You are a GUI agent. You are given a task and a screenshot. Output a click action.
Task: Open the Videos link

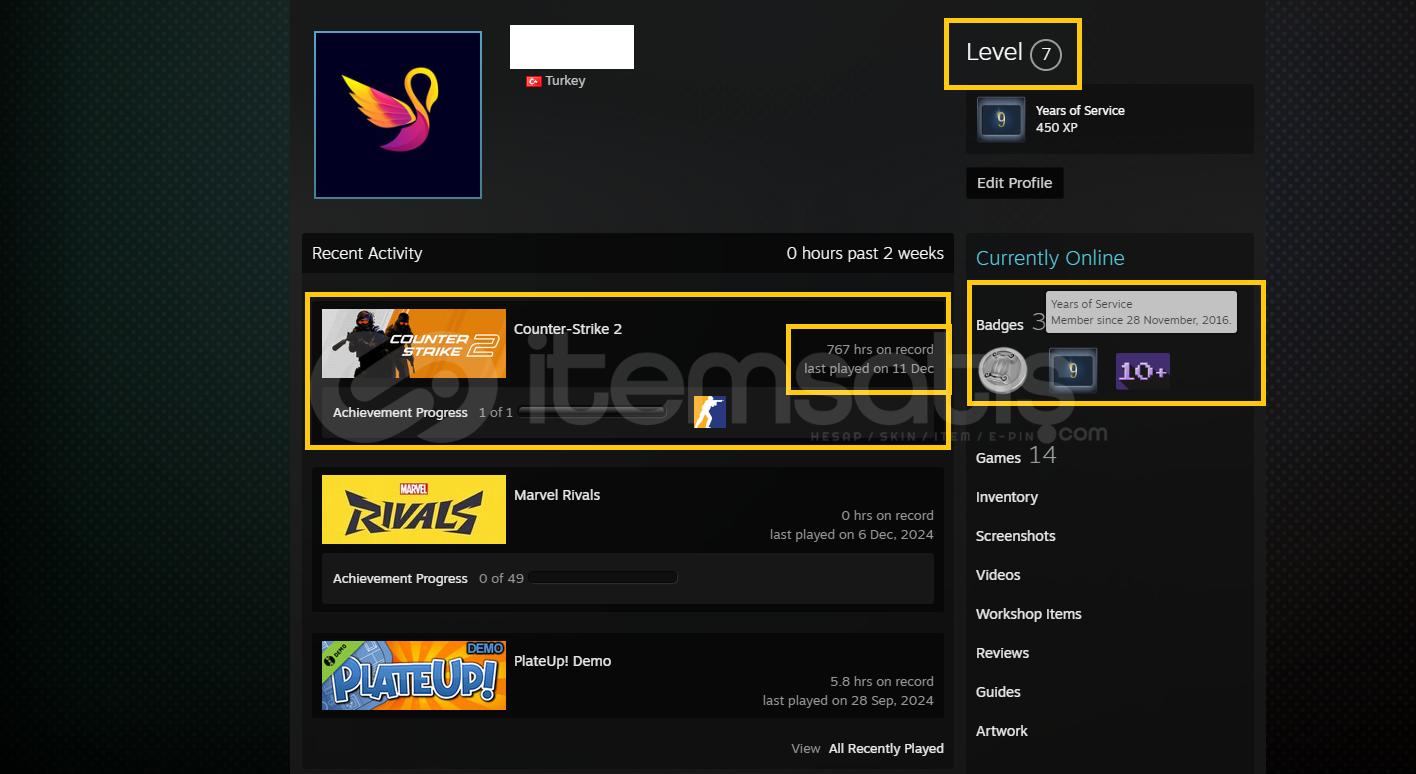(998, 575)
